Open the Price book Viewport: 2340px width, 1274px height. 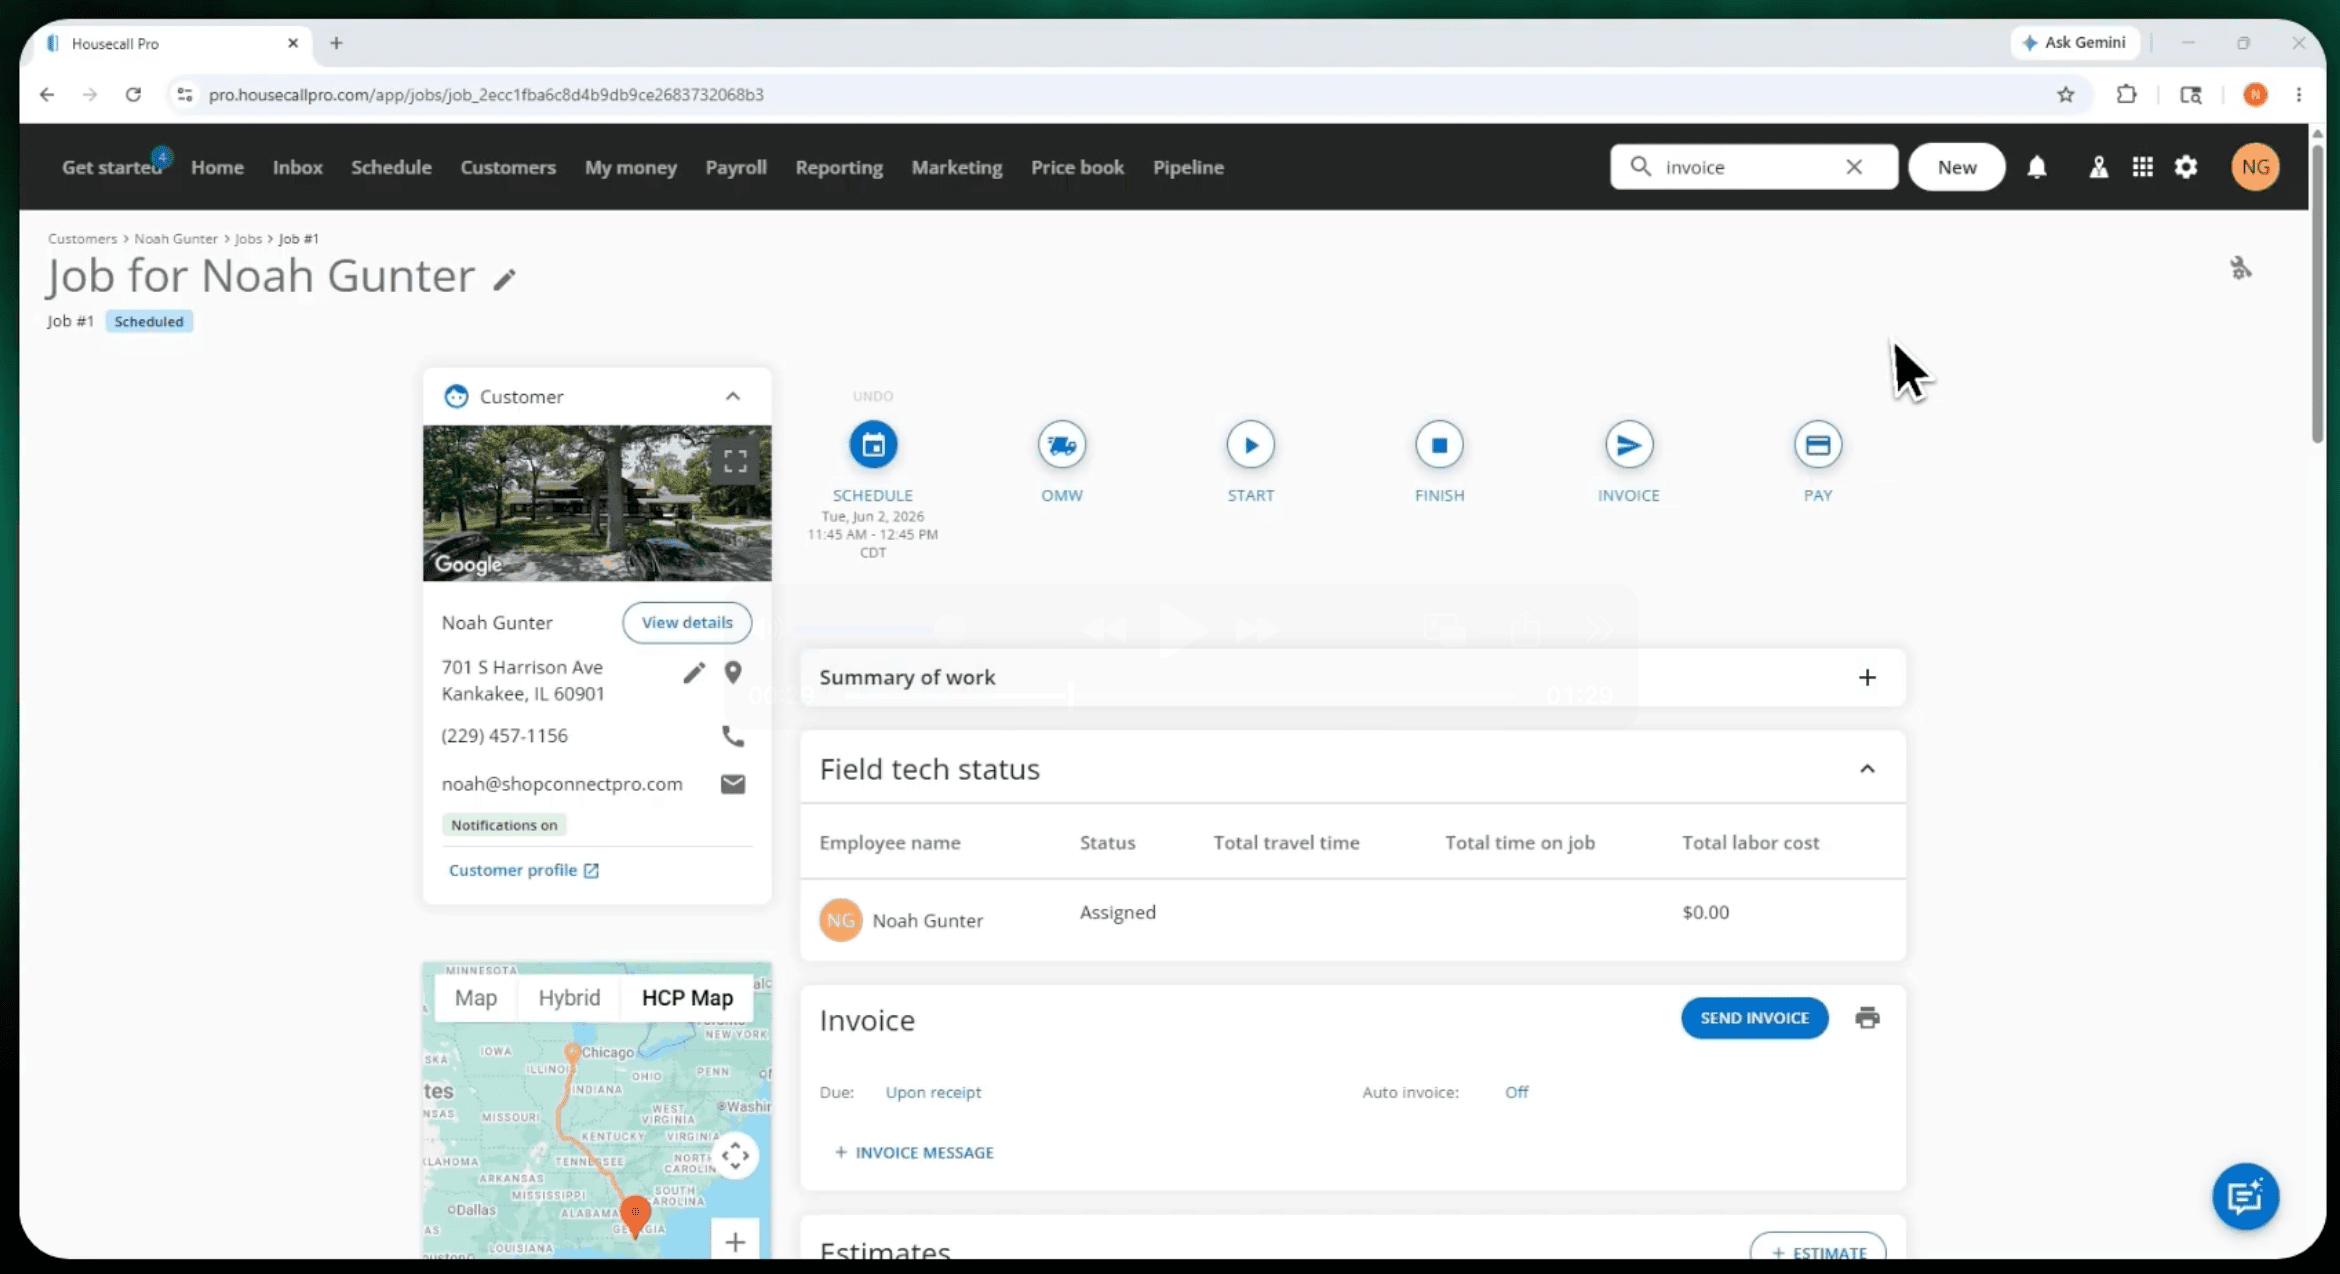pos(1077,167)
